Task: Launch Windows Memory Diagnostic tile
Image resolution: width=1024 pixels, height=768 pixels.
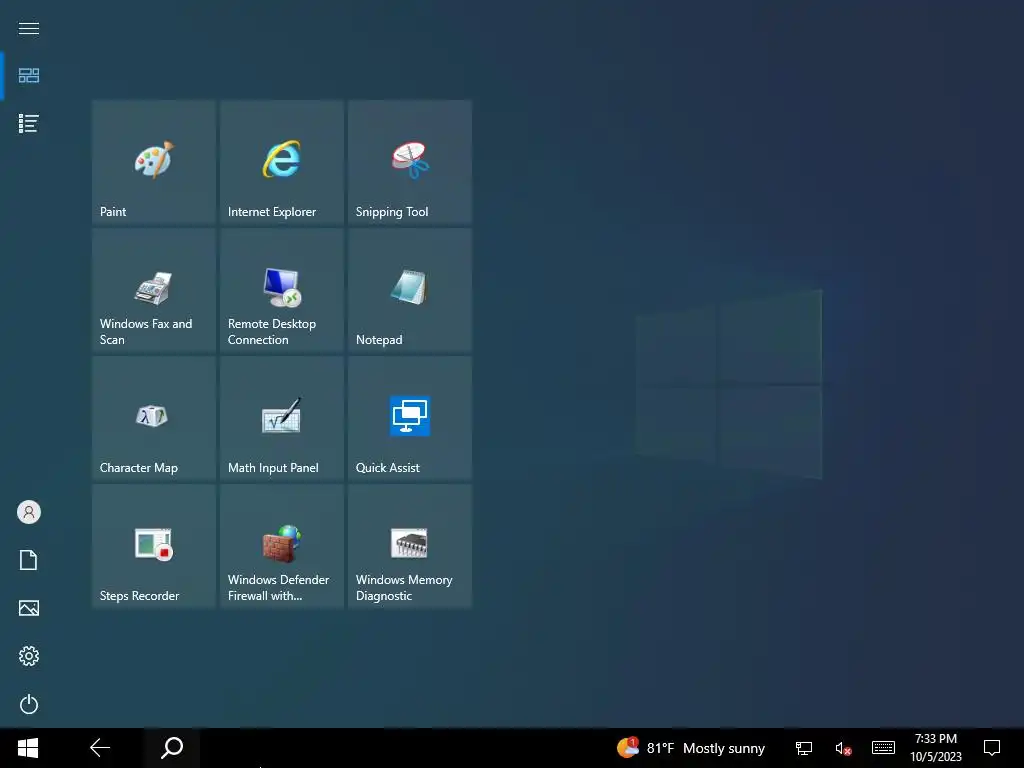Action: pos(410,546)
